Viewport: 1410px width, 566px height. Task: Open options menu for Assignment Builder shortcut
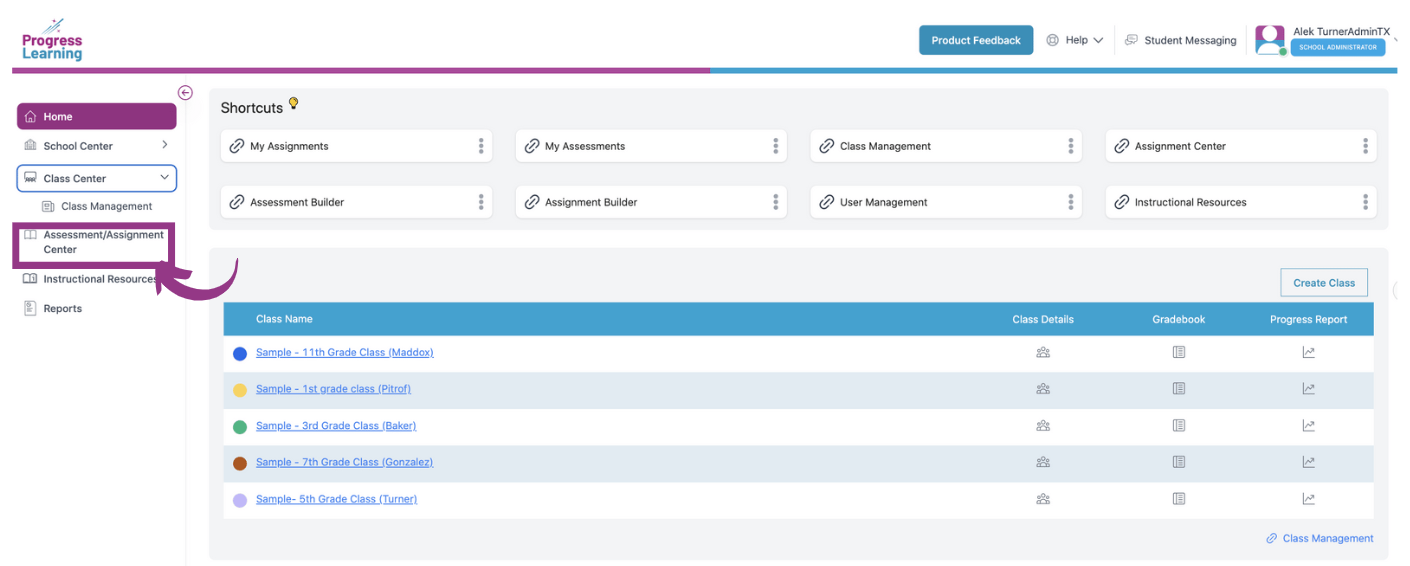click(776, 202)
